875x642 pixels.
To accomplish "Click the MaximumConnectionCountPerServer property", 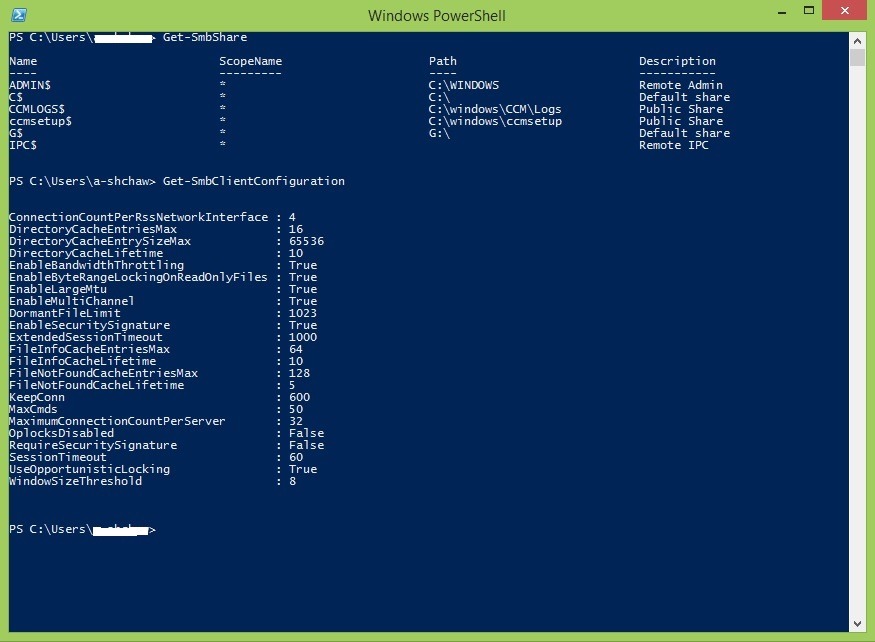I will click(117, 421).
